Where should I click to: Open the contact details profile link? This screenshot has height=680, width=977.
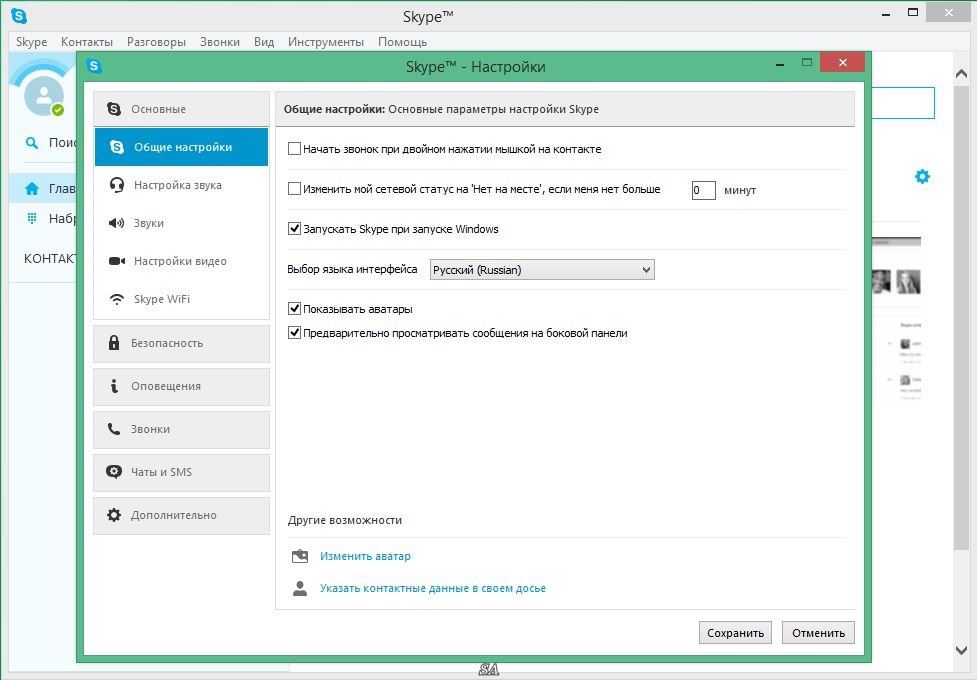(x=432, y=588)
